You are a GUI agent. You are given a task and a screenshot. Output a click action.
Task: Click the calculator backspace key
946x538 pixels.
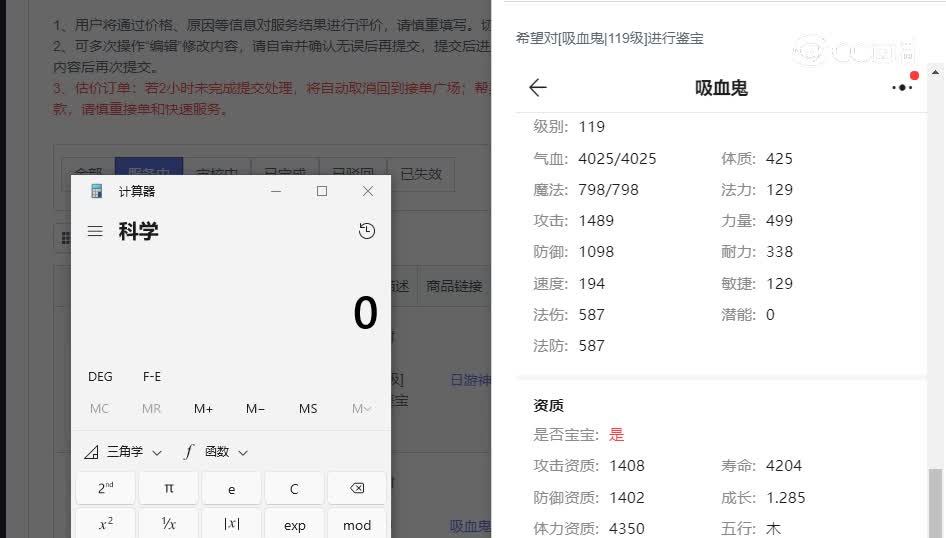357,489
